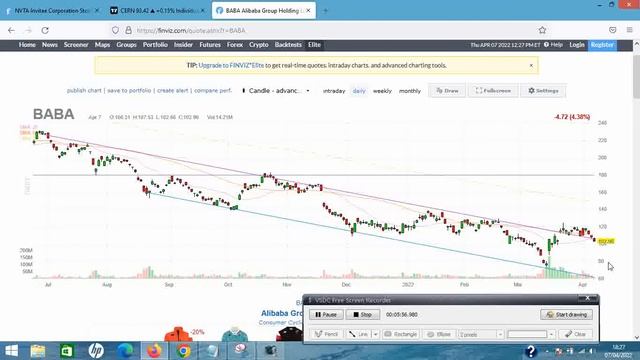Click the save to portfolio link
Screen dimensions: 640x360
129,91
